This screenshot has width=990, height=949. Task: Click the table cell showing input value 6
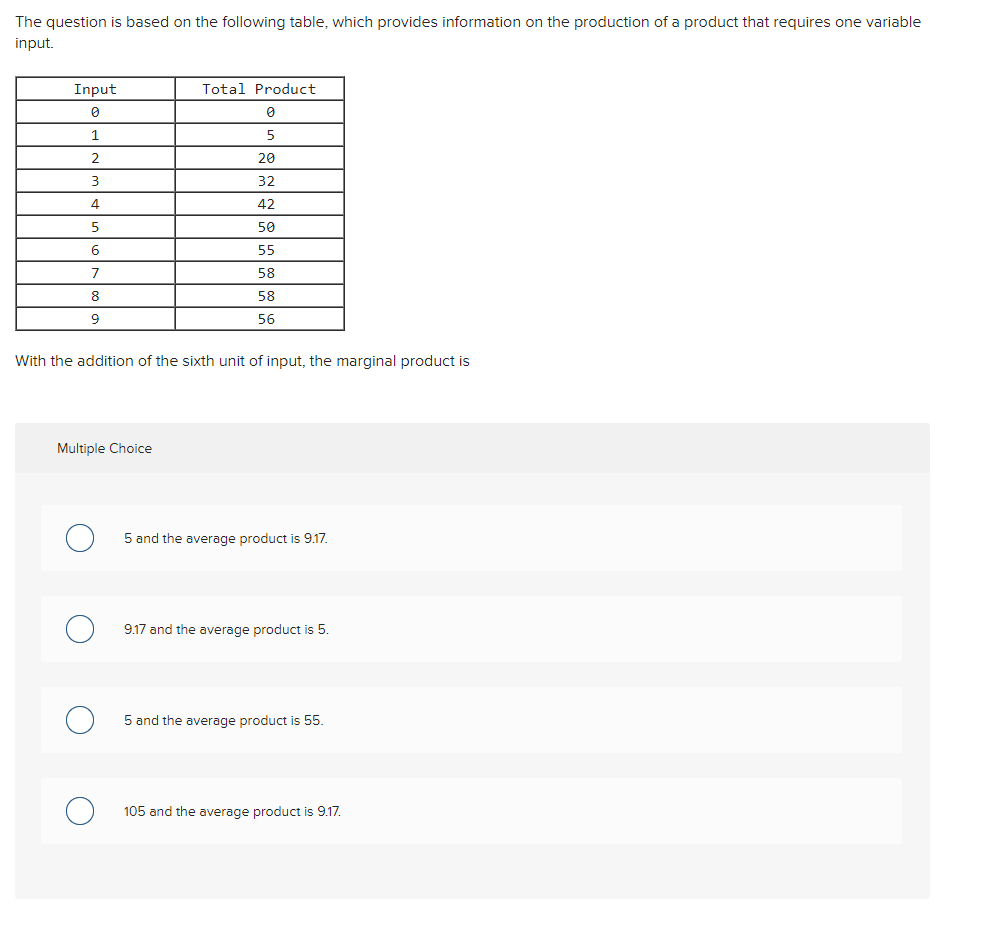click(95, 249)
